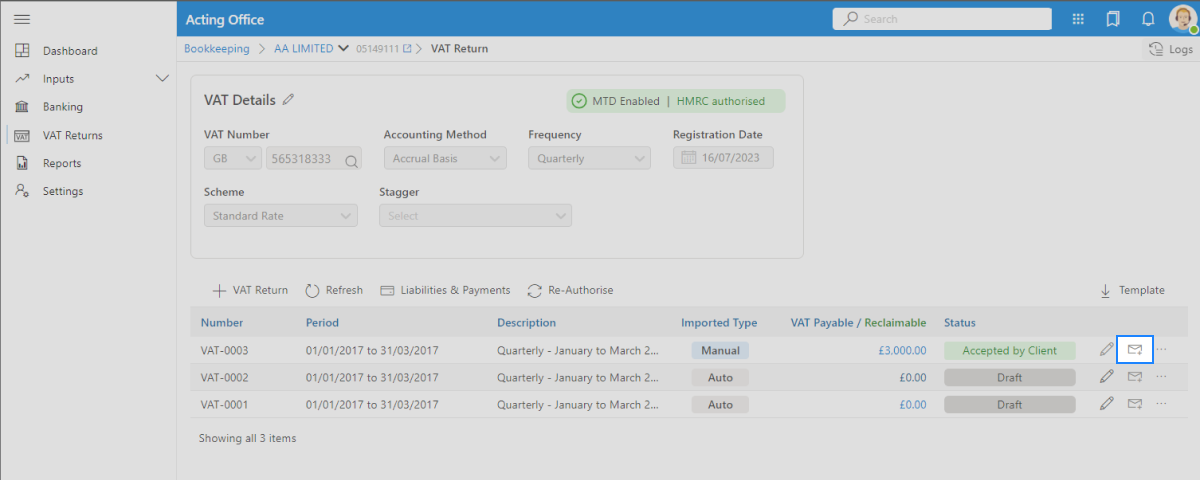Open the Accounting Method dropdown

445,158
